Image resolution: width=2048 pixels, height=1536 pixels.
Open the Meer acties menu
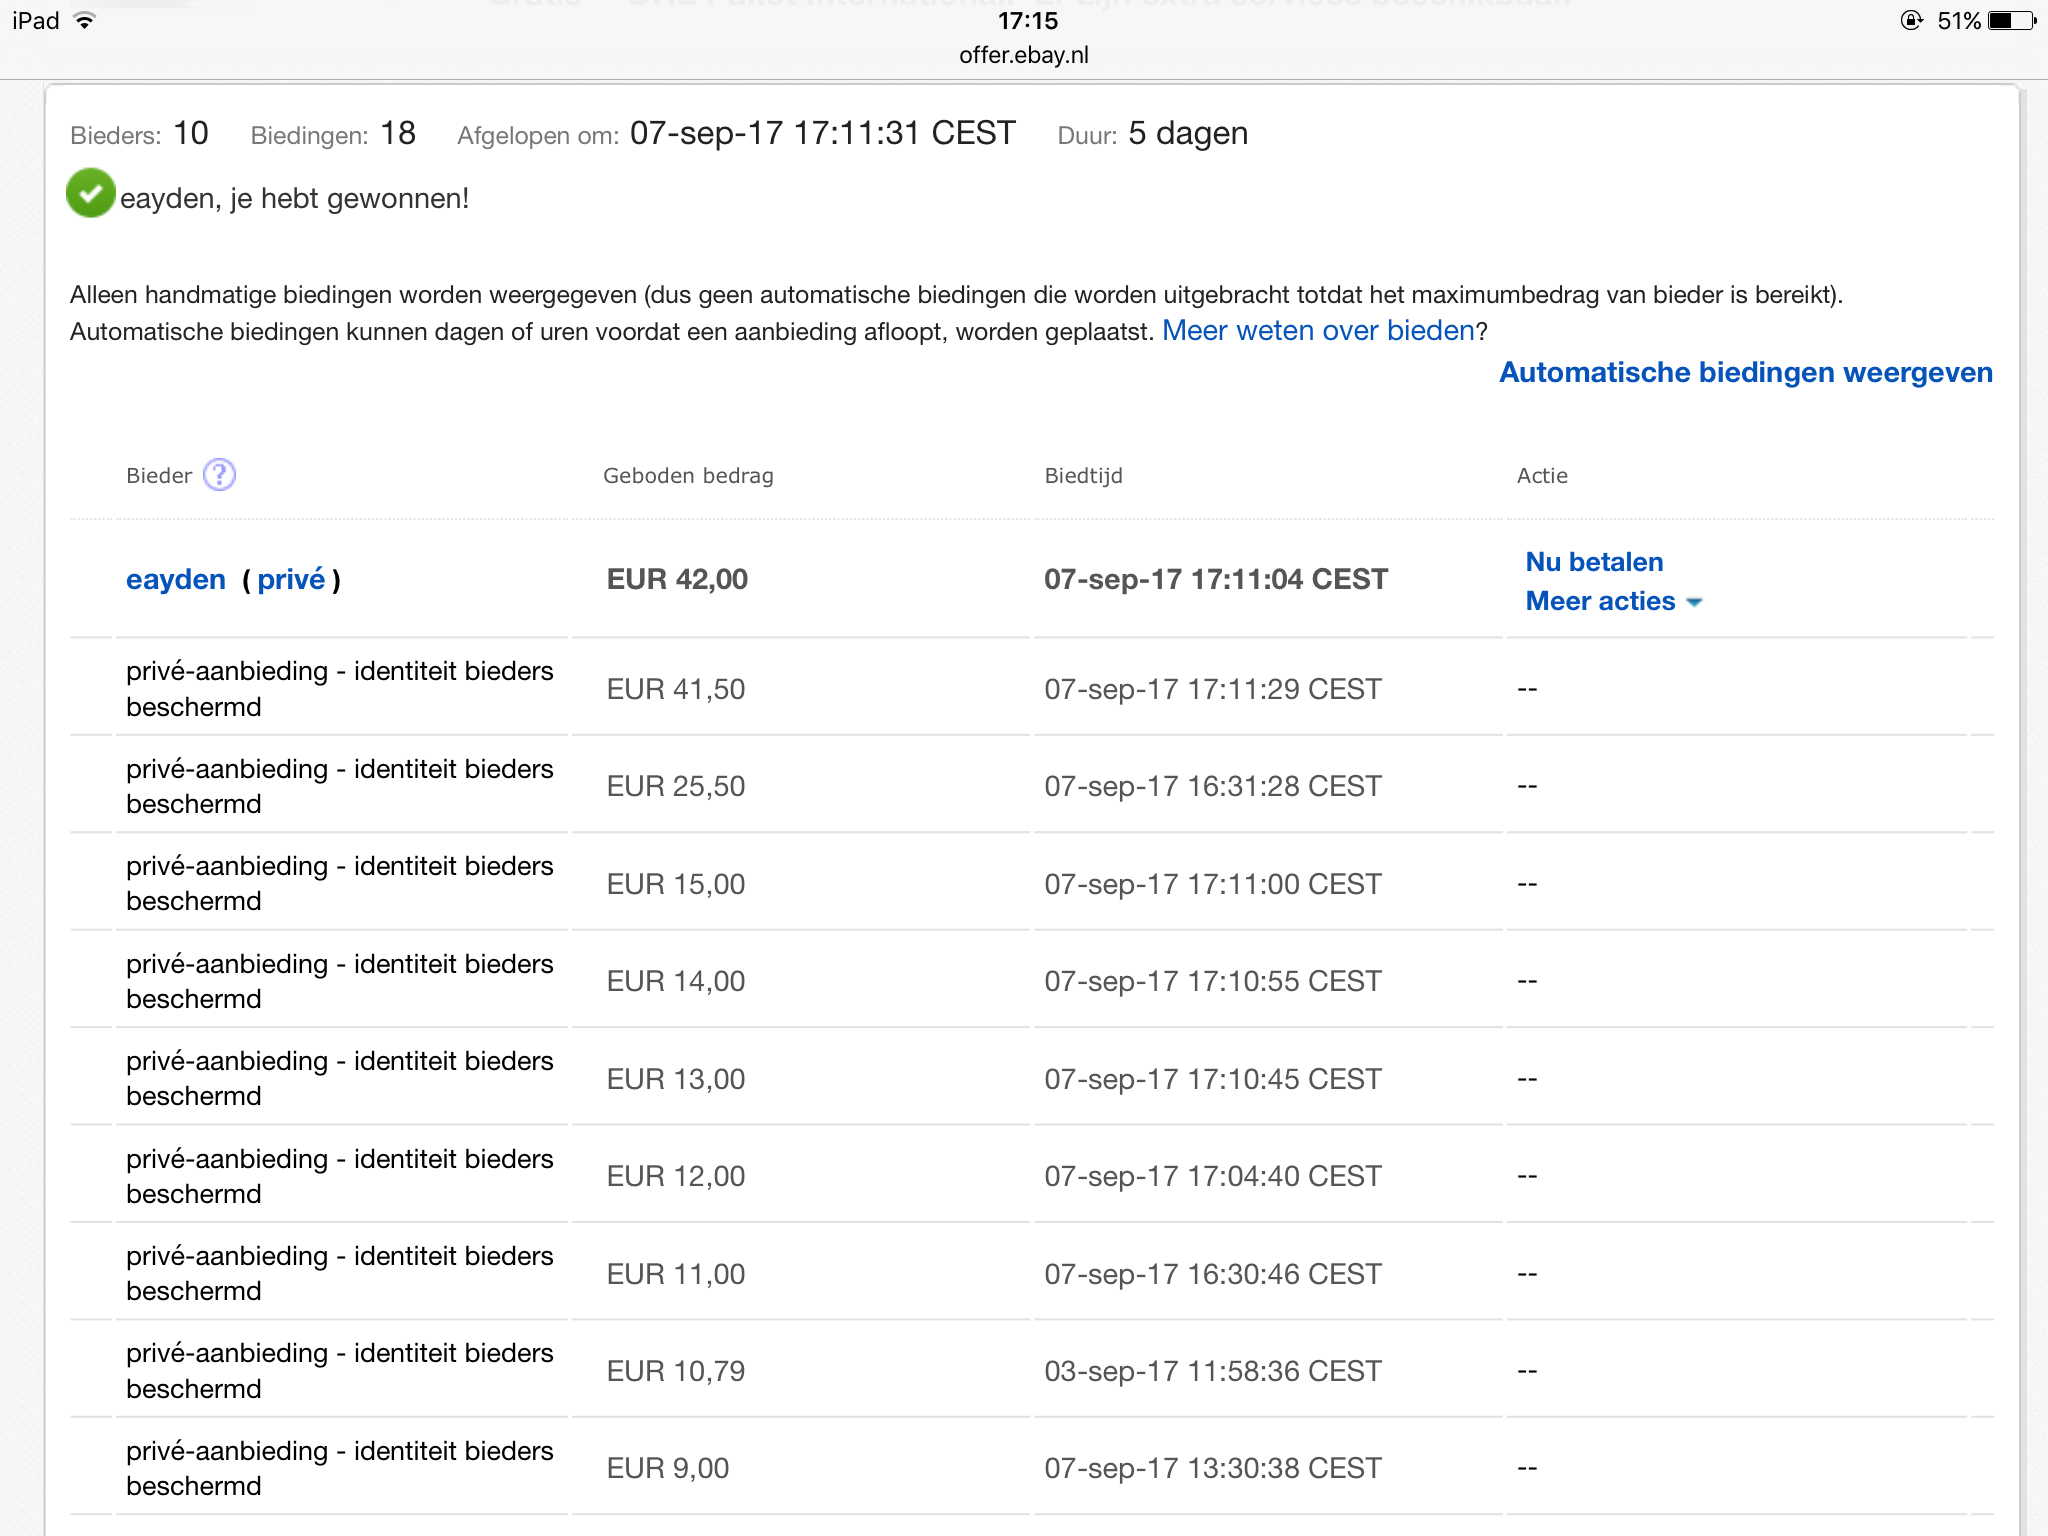1600,601
